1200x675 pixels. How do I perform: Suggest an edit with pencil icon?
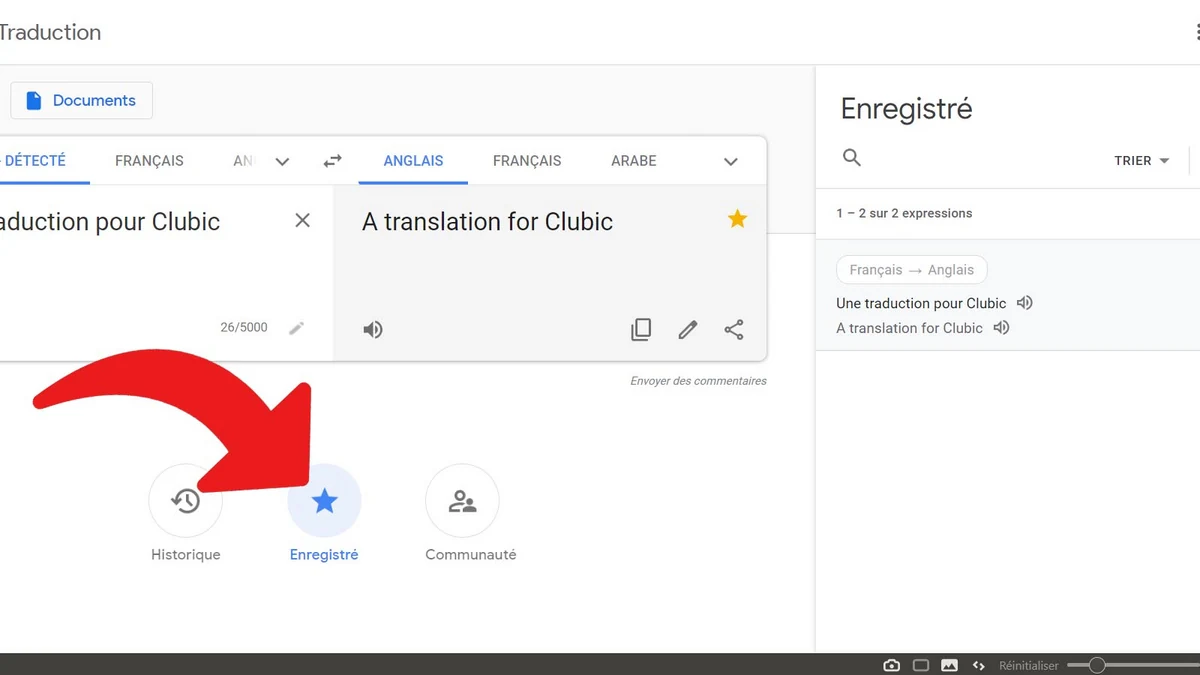click(x=688, y=330)
